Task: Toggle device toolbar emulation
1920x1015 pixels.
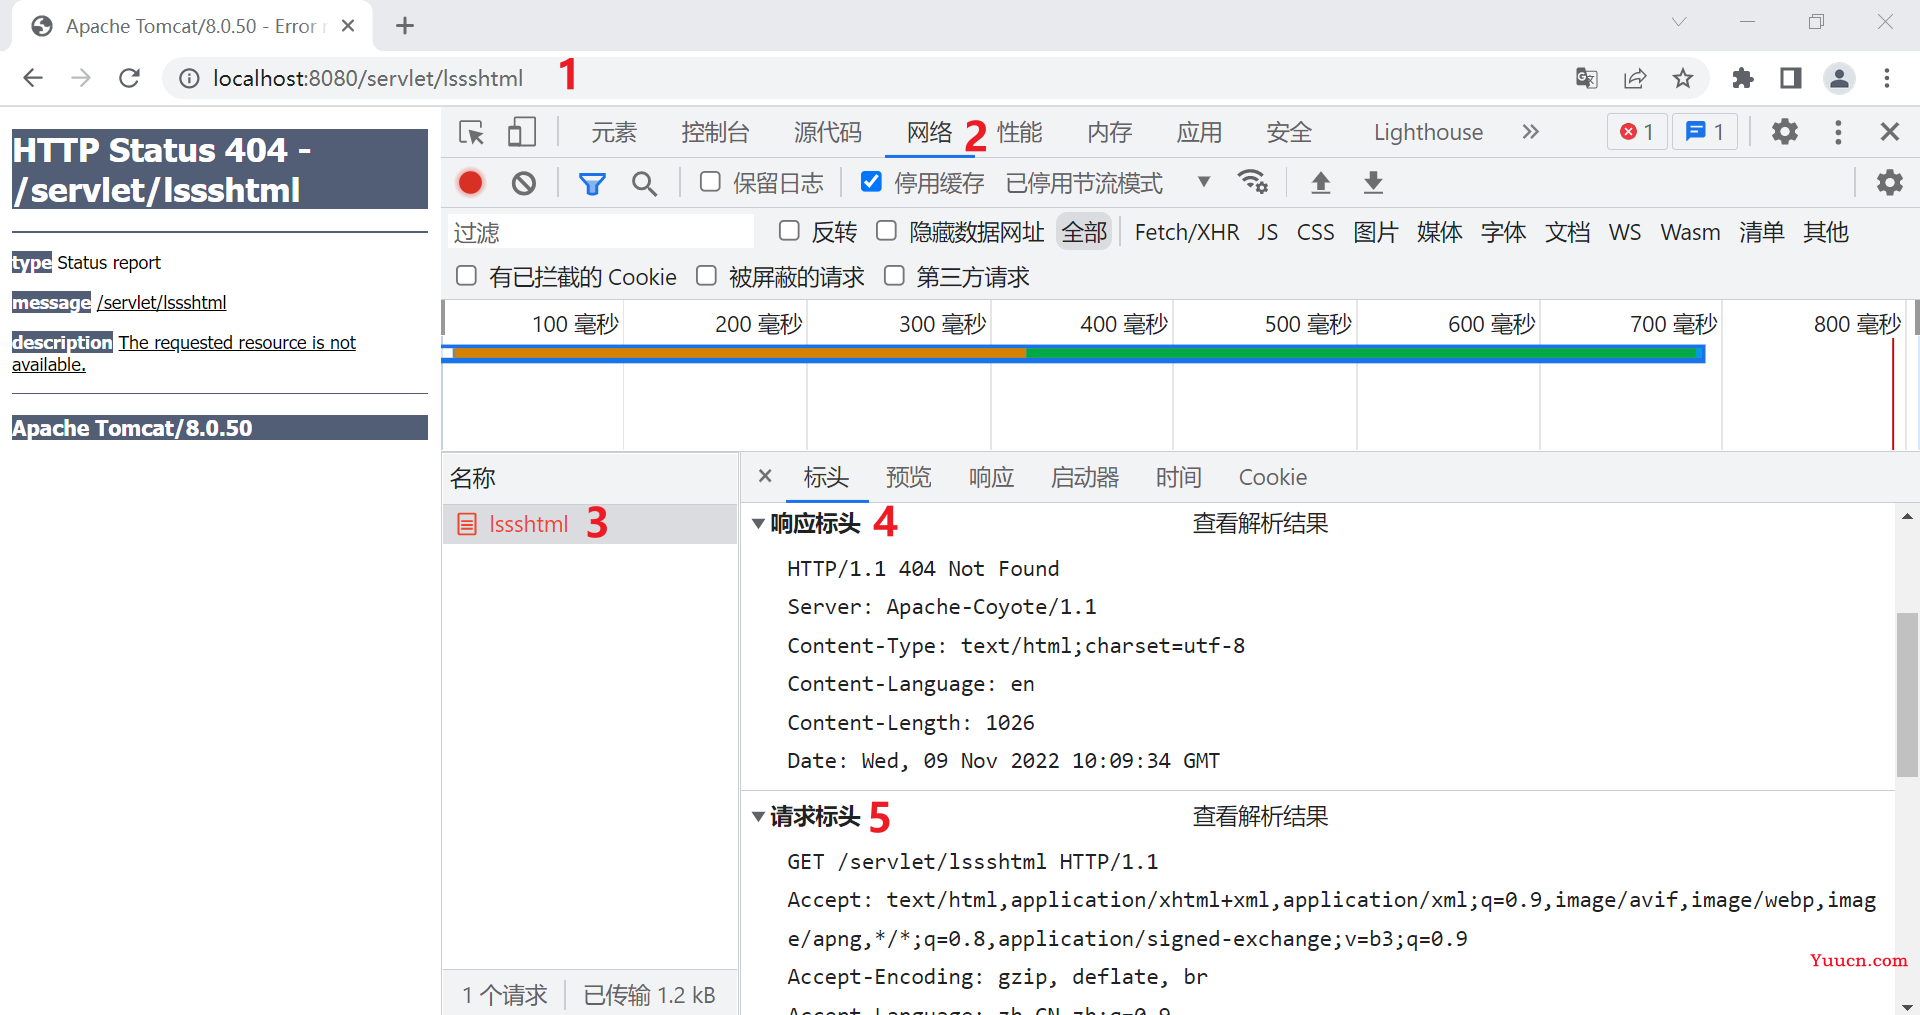Action: pyautogui.click(x=521, y=132)
